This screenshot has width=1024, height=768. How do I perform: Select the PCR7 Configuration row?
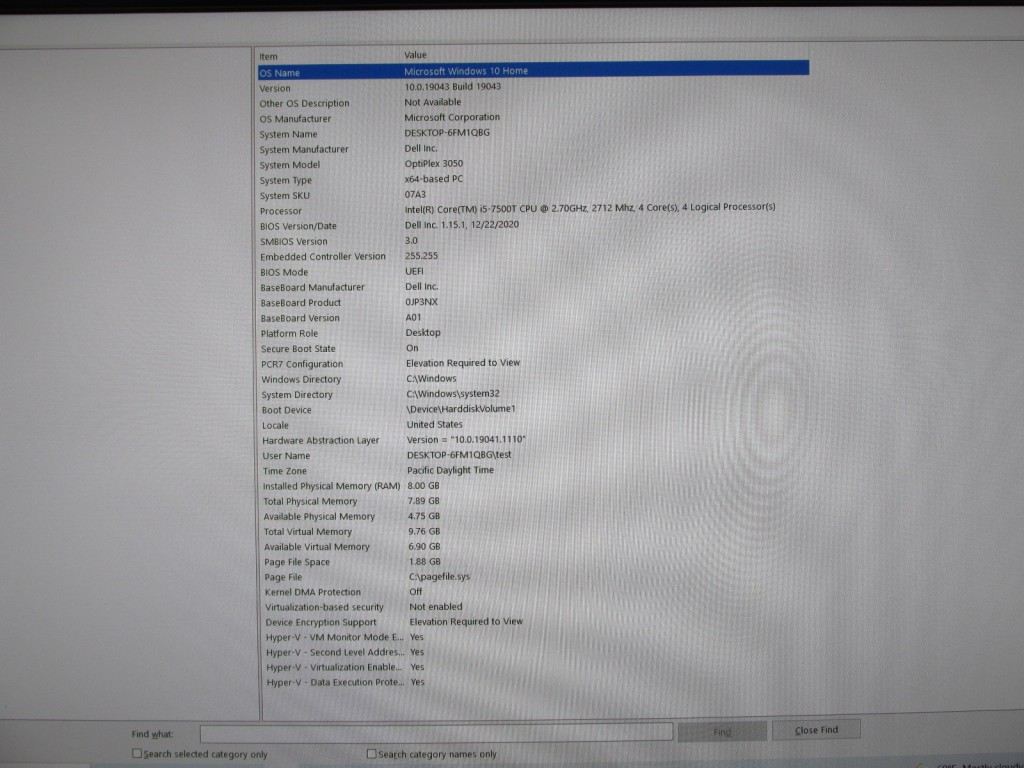click(533, 364)
